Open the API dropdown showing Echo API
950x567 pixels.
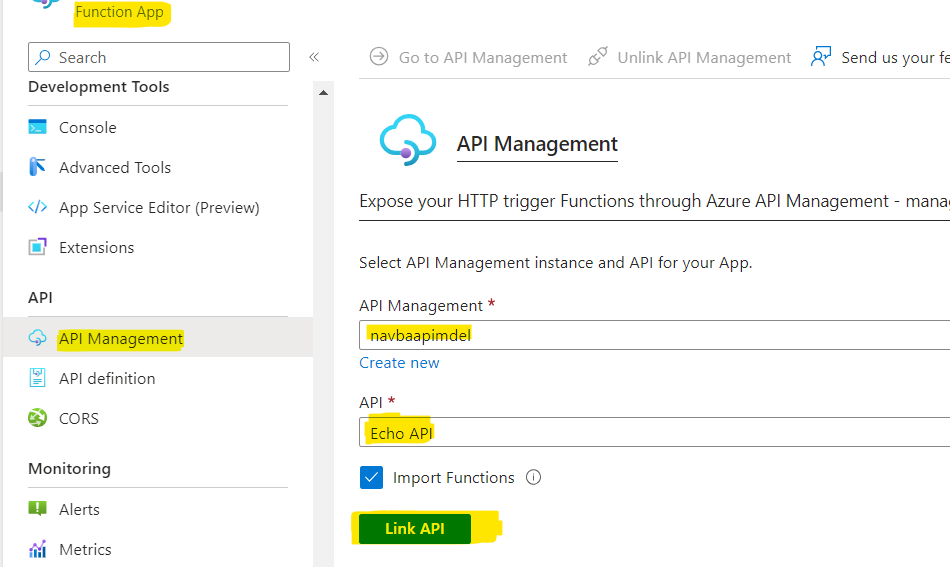pos(654,433)
